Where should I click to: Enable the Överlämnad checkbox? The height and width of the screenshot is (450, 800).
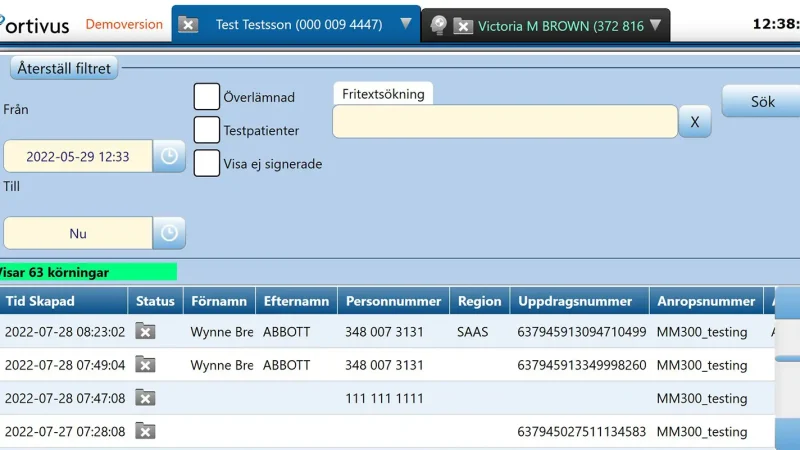(207, 97)
